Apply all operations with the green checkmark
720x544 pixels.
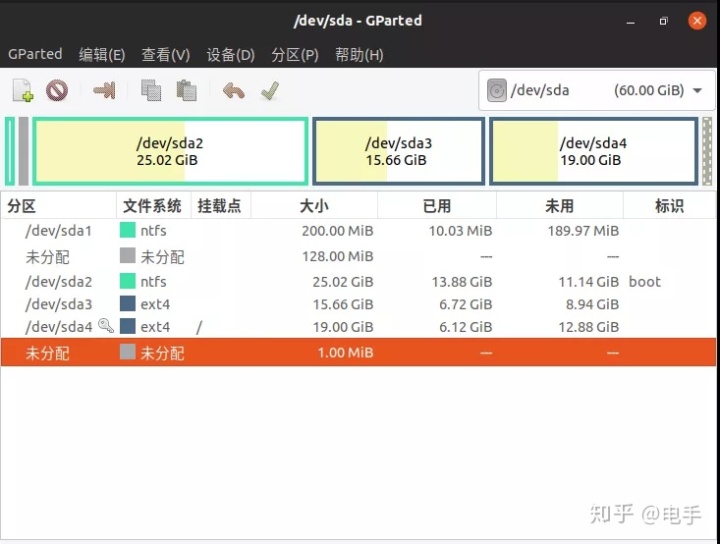coord(270,90)
